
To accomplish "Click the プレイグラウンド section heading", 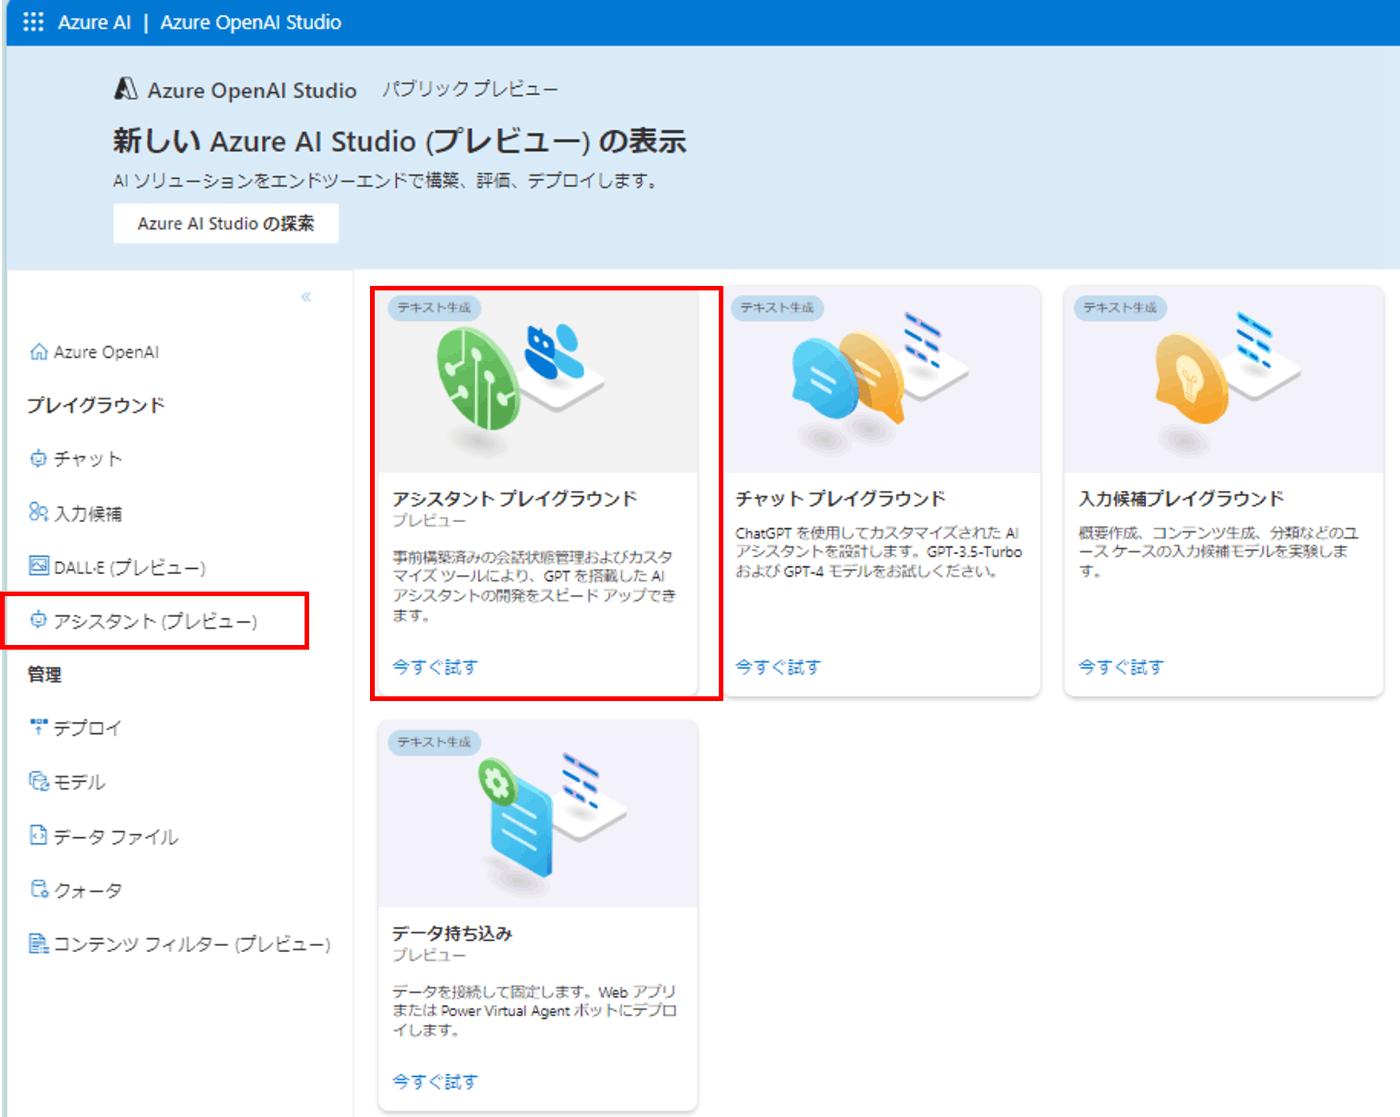I will [x=96, y=405].
